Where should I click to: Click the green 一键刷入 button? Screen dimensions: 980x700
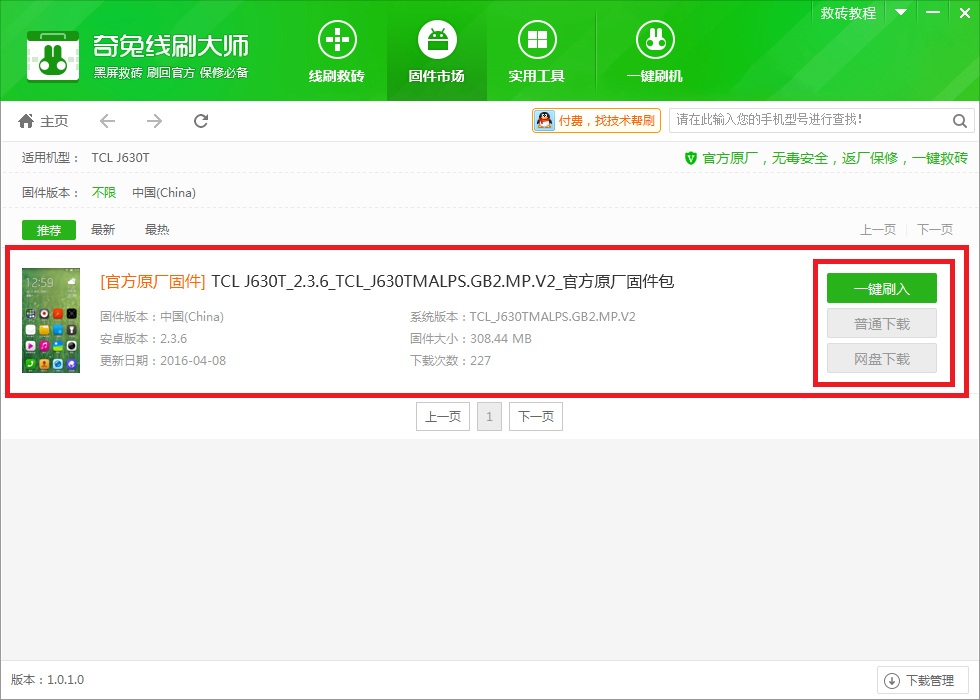(x=881, y=288)
